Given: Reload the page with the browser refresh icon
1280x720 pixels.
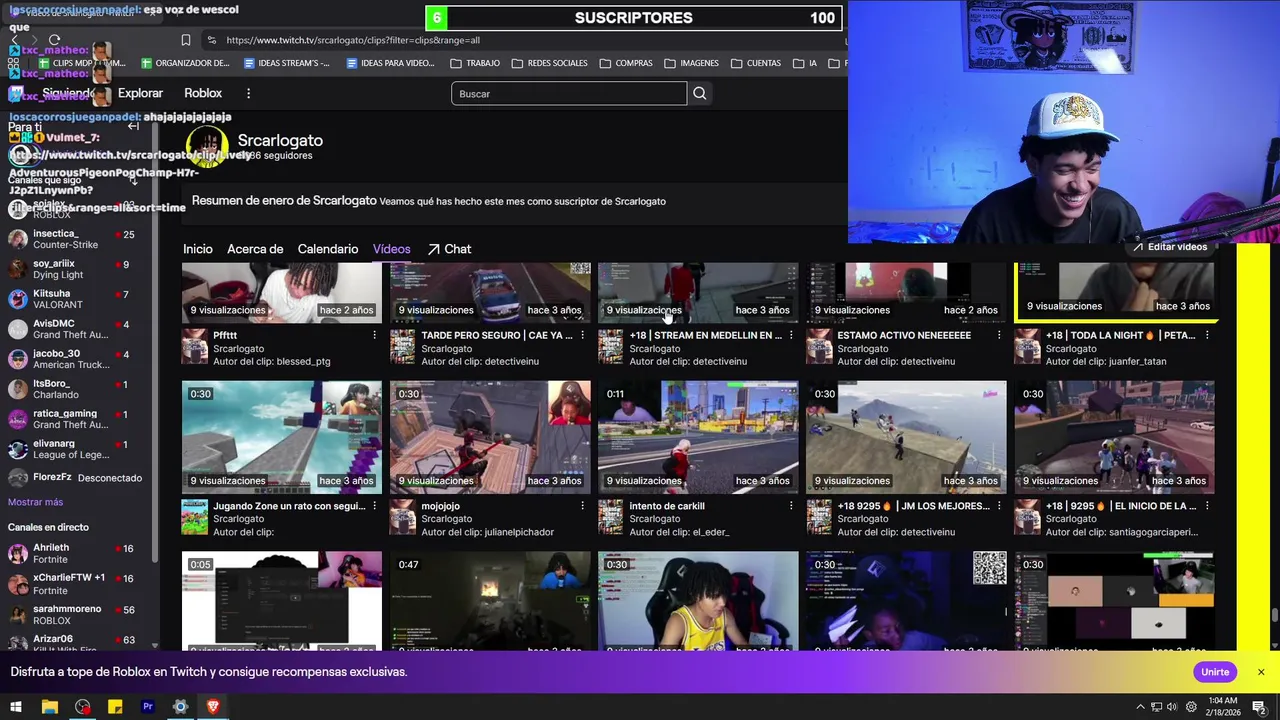Looking at the screenshot, I should 54,40.
